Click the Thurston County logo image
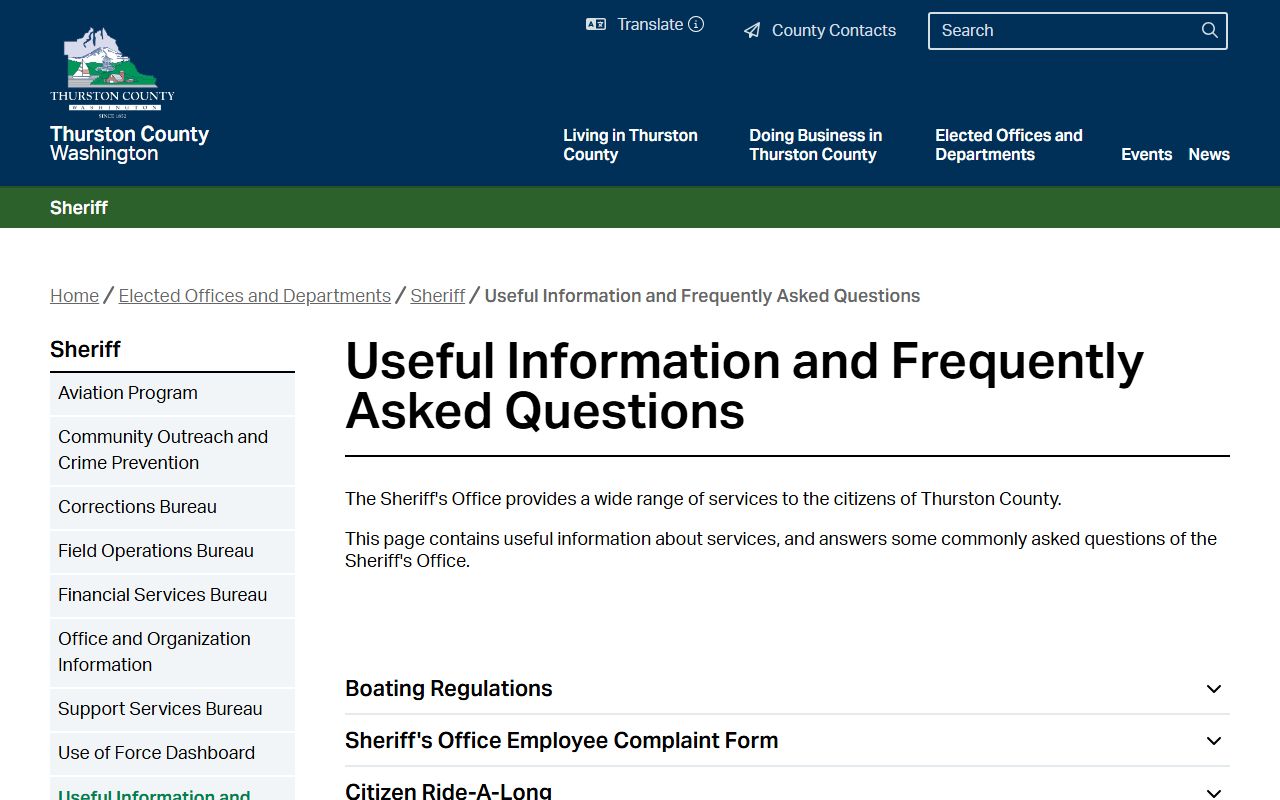The height and width of the screenshot is (800, 1280). 112,72
